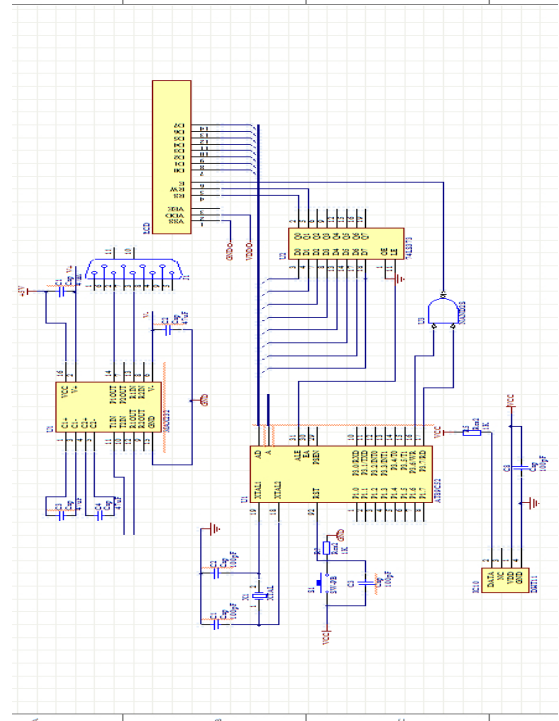Select the LCD display component
The image size is (559, 721).
tap(171, 157)
